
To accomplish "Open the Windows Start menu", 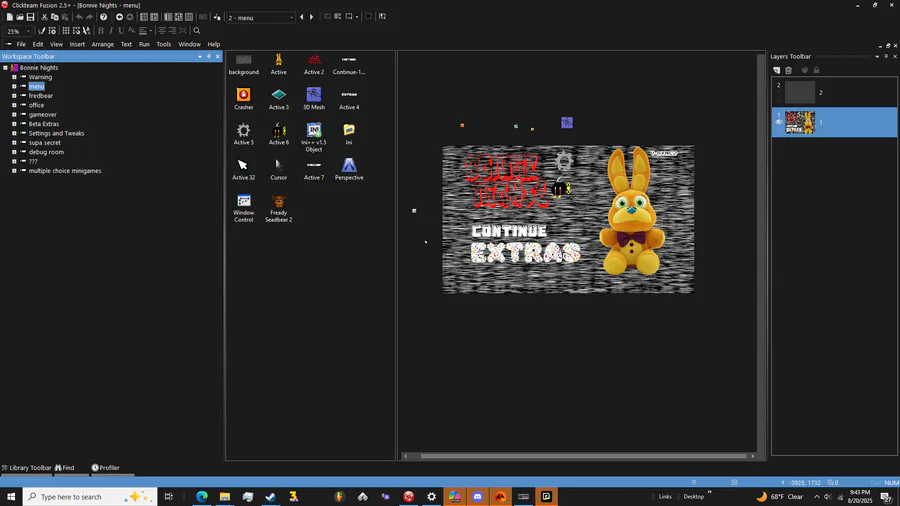I will pos(11,497).
